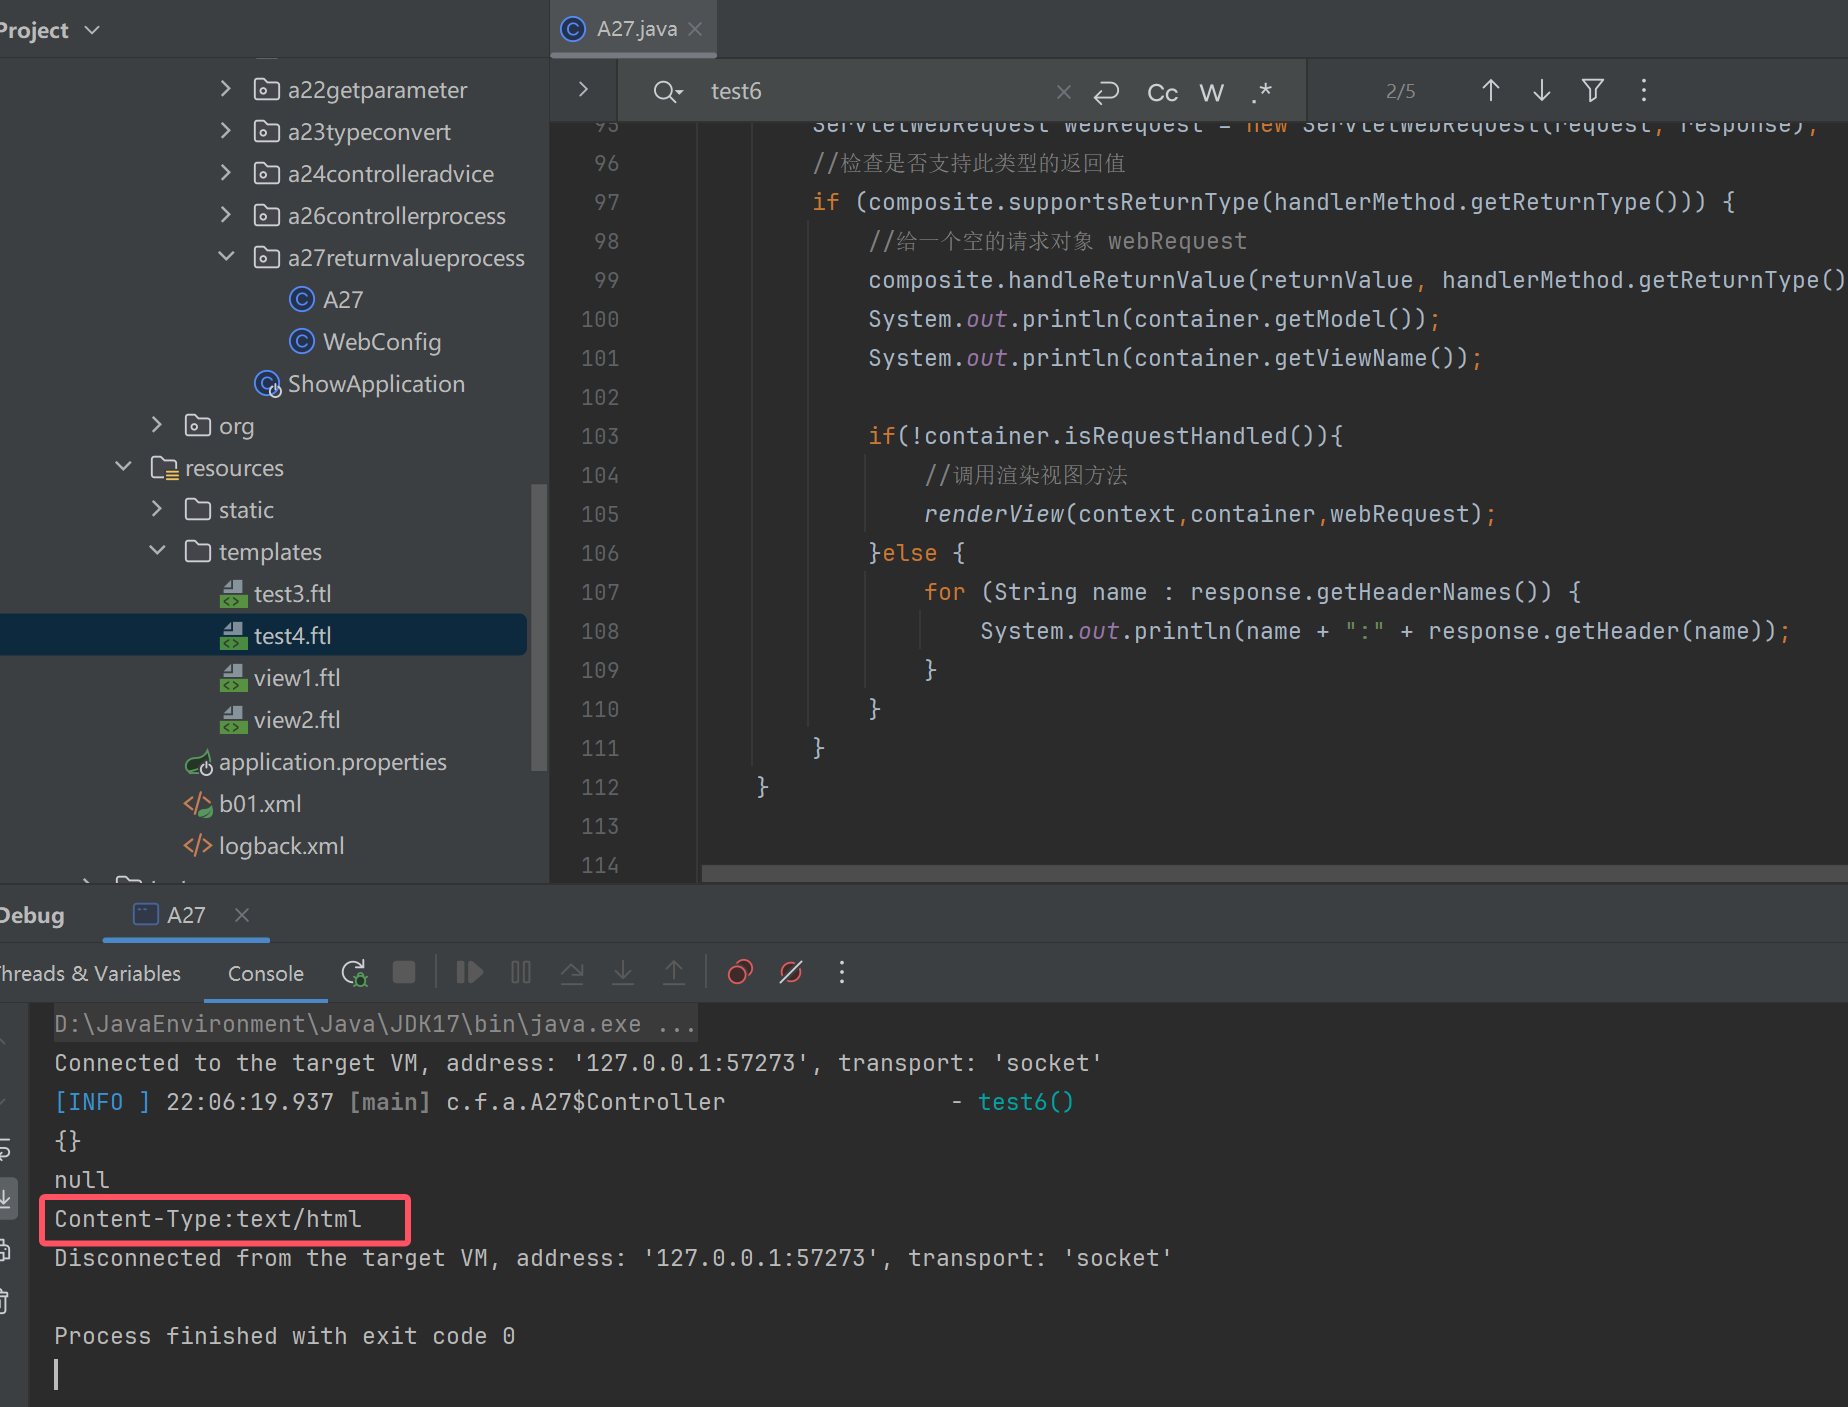Click the Stop debug button

point(404,972)
